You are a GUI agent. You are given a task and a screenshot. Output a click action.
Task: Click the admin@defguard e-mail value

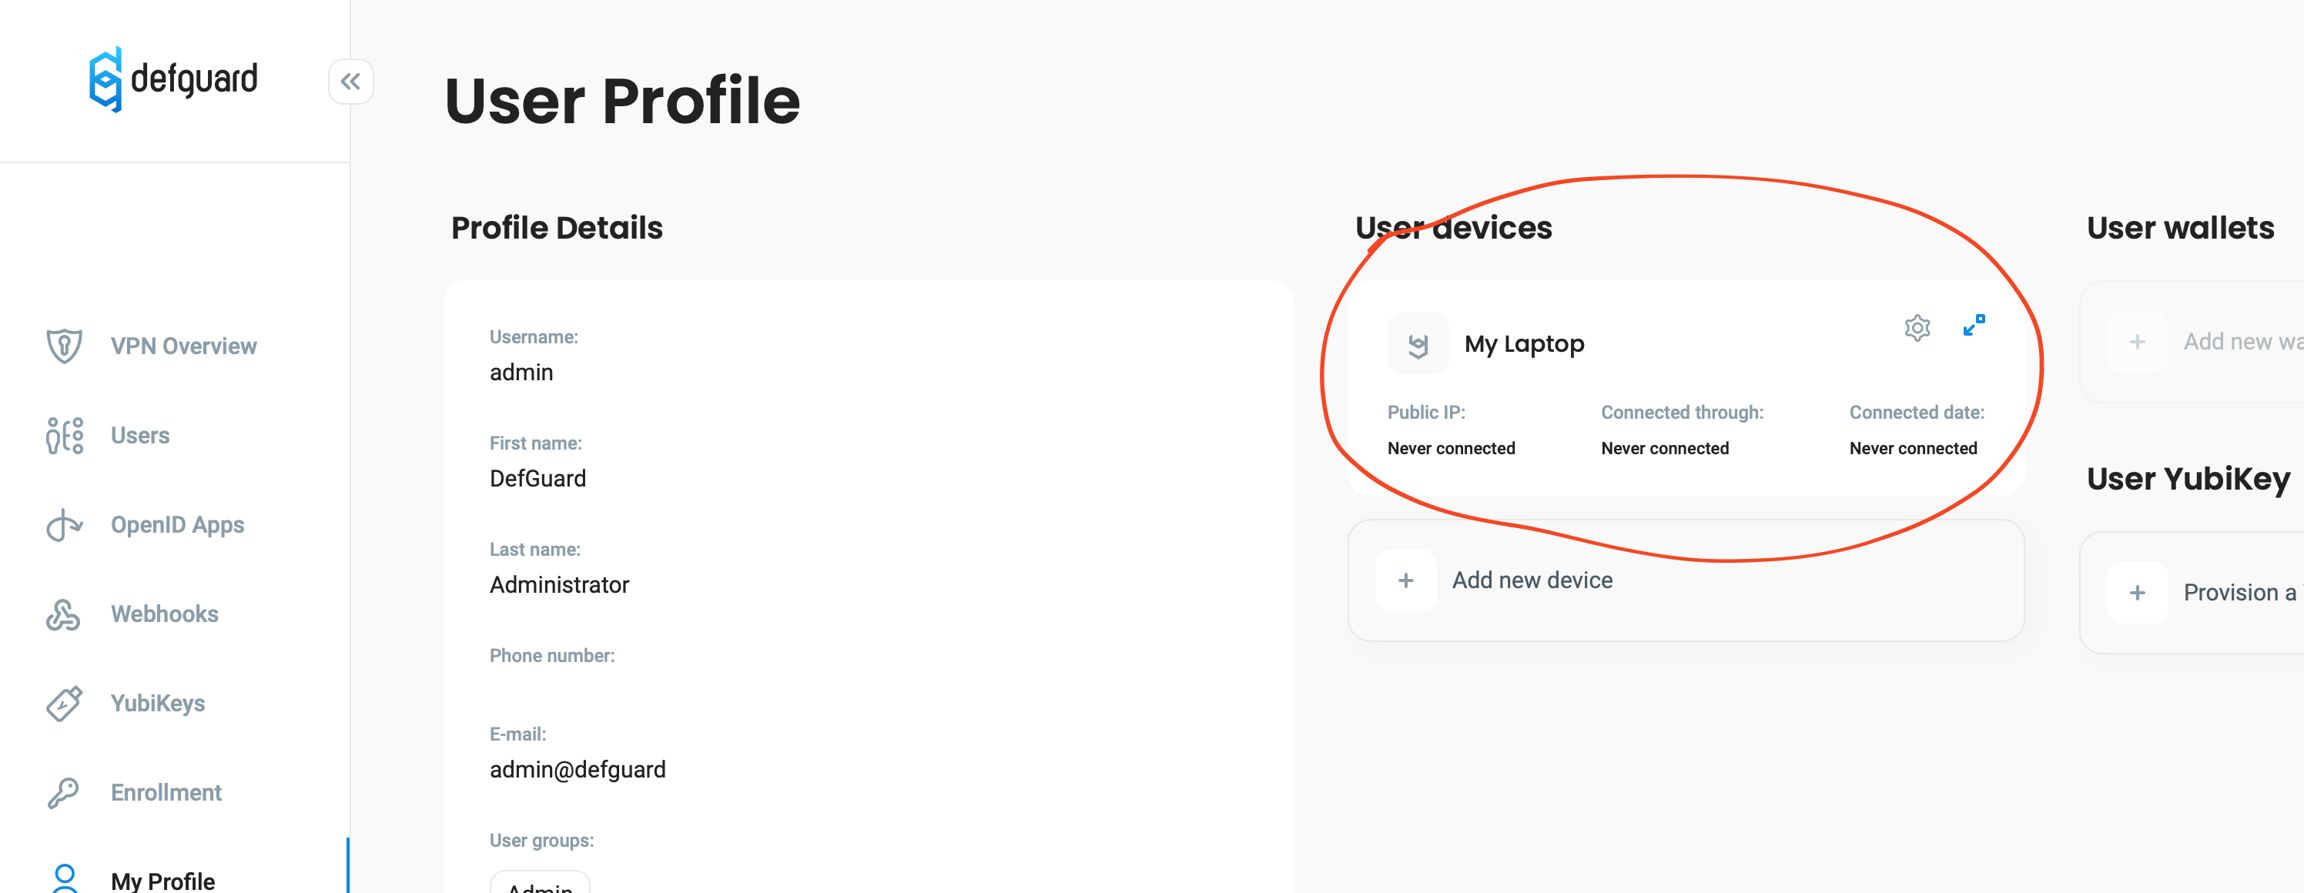point(577,770)
